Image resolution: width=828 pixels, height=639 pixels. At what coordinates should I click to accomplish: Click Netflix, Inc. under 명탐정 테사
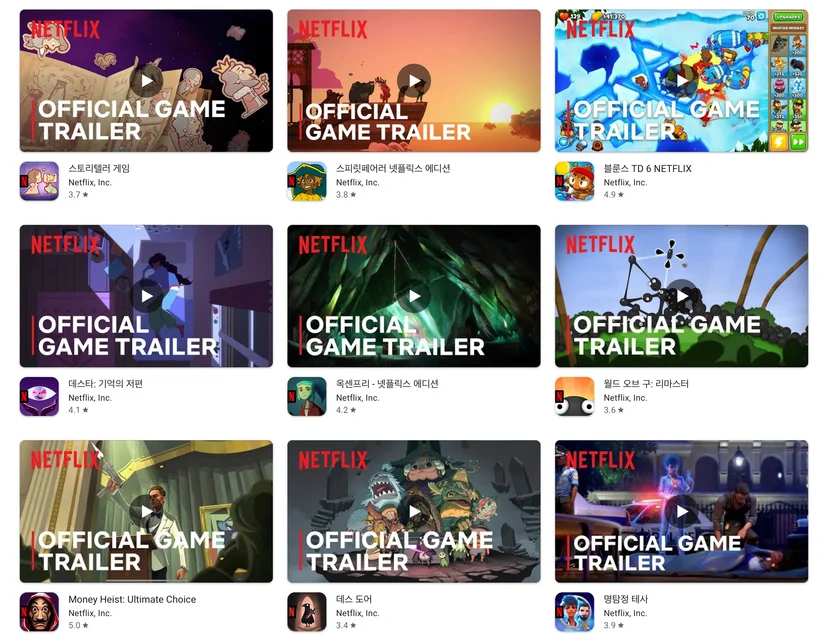[625, 614]
